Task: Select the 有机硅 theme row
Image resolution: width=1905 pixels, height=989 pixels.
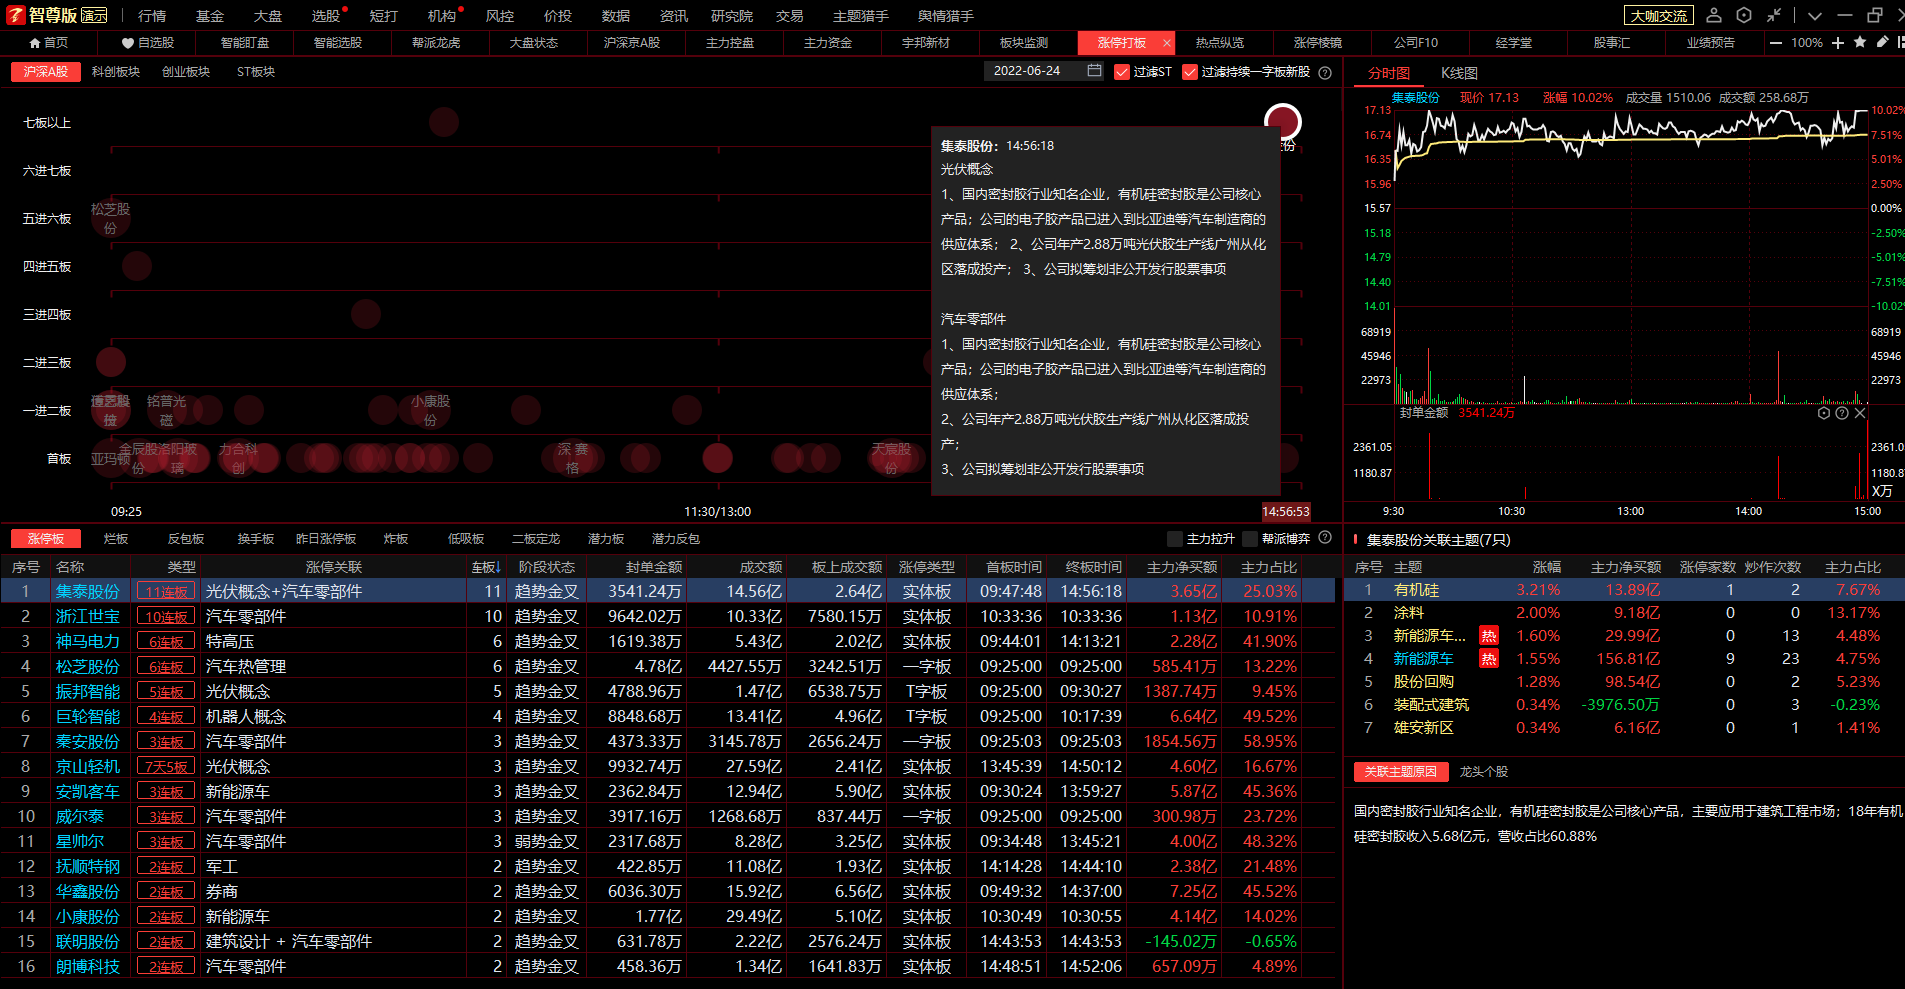Action: tap(1622, 590)
